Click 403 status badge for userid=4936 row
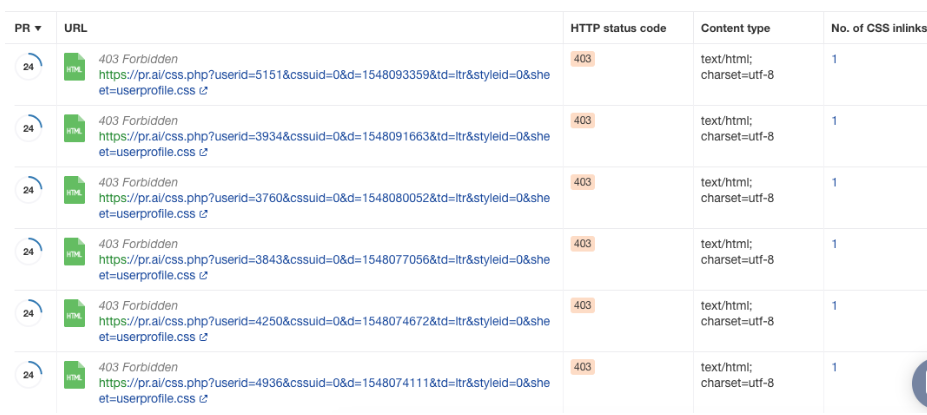Image resolution: width=927 pixels, height=415 pixels. pyautogui.click(x=582, y=367)
